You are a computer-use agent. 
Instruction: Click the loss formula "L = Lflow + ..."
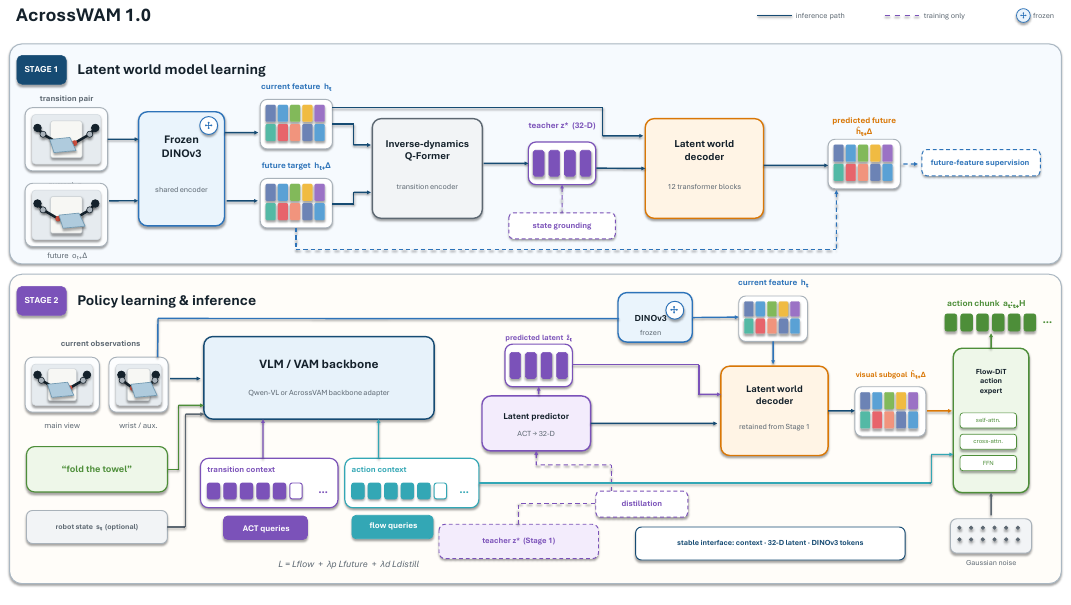(x=348, y=564)
